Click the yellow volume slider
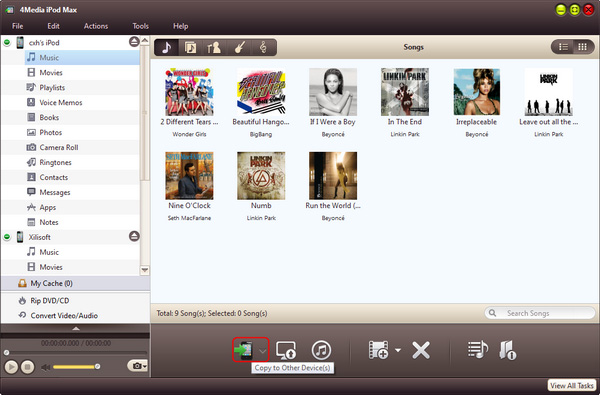Image resolution: width=600 pixels, height=395 pixels. [x=76, y=367]
